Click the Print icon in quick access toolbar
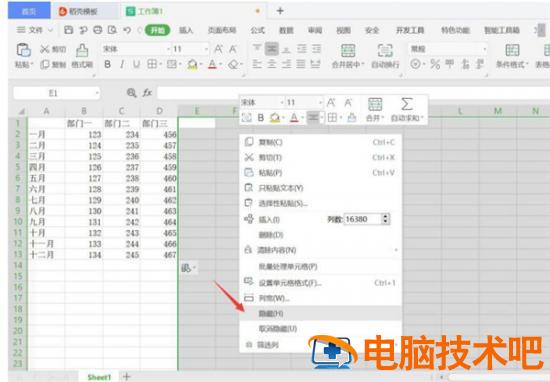This screenshot has height=382, width=550. point(98,30)
